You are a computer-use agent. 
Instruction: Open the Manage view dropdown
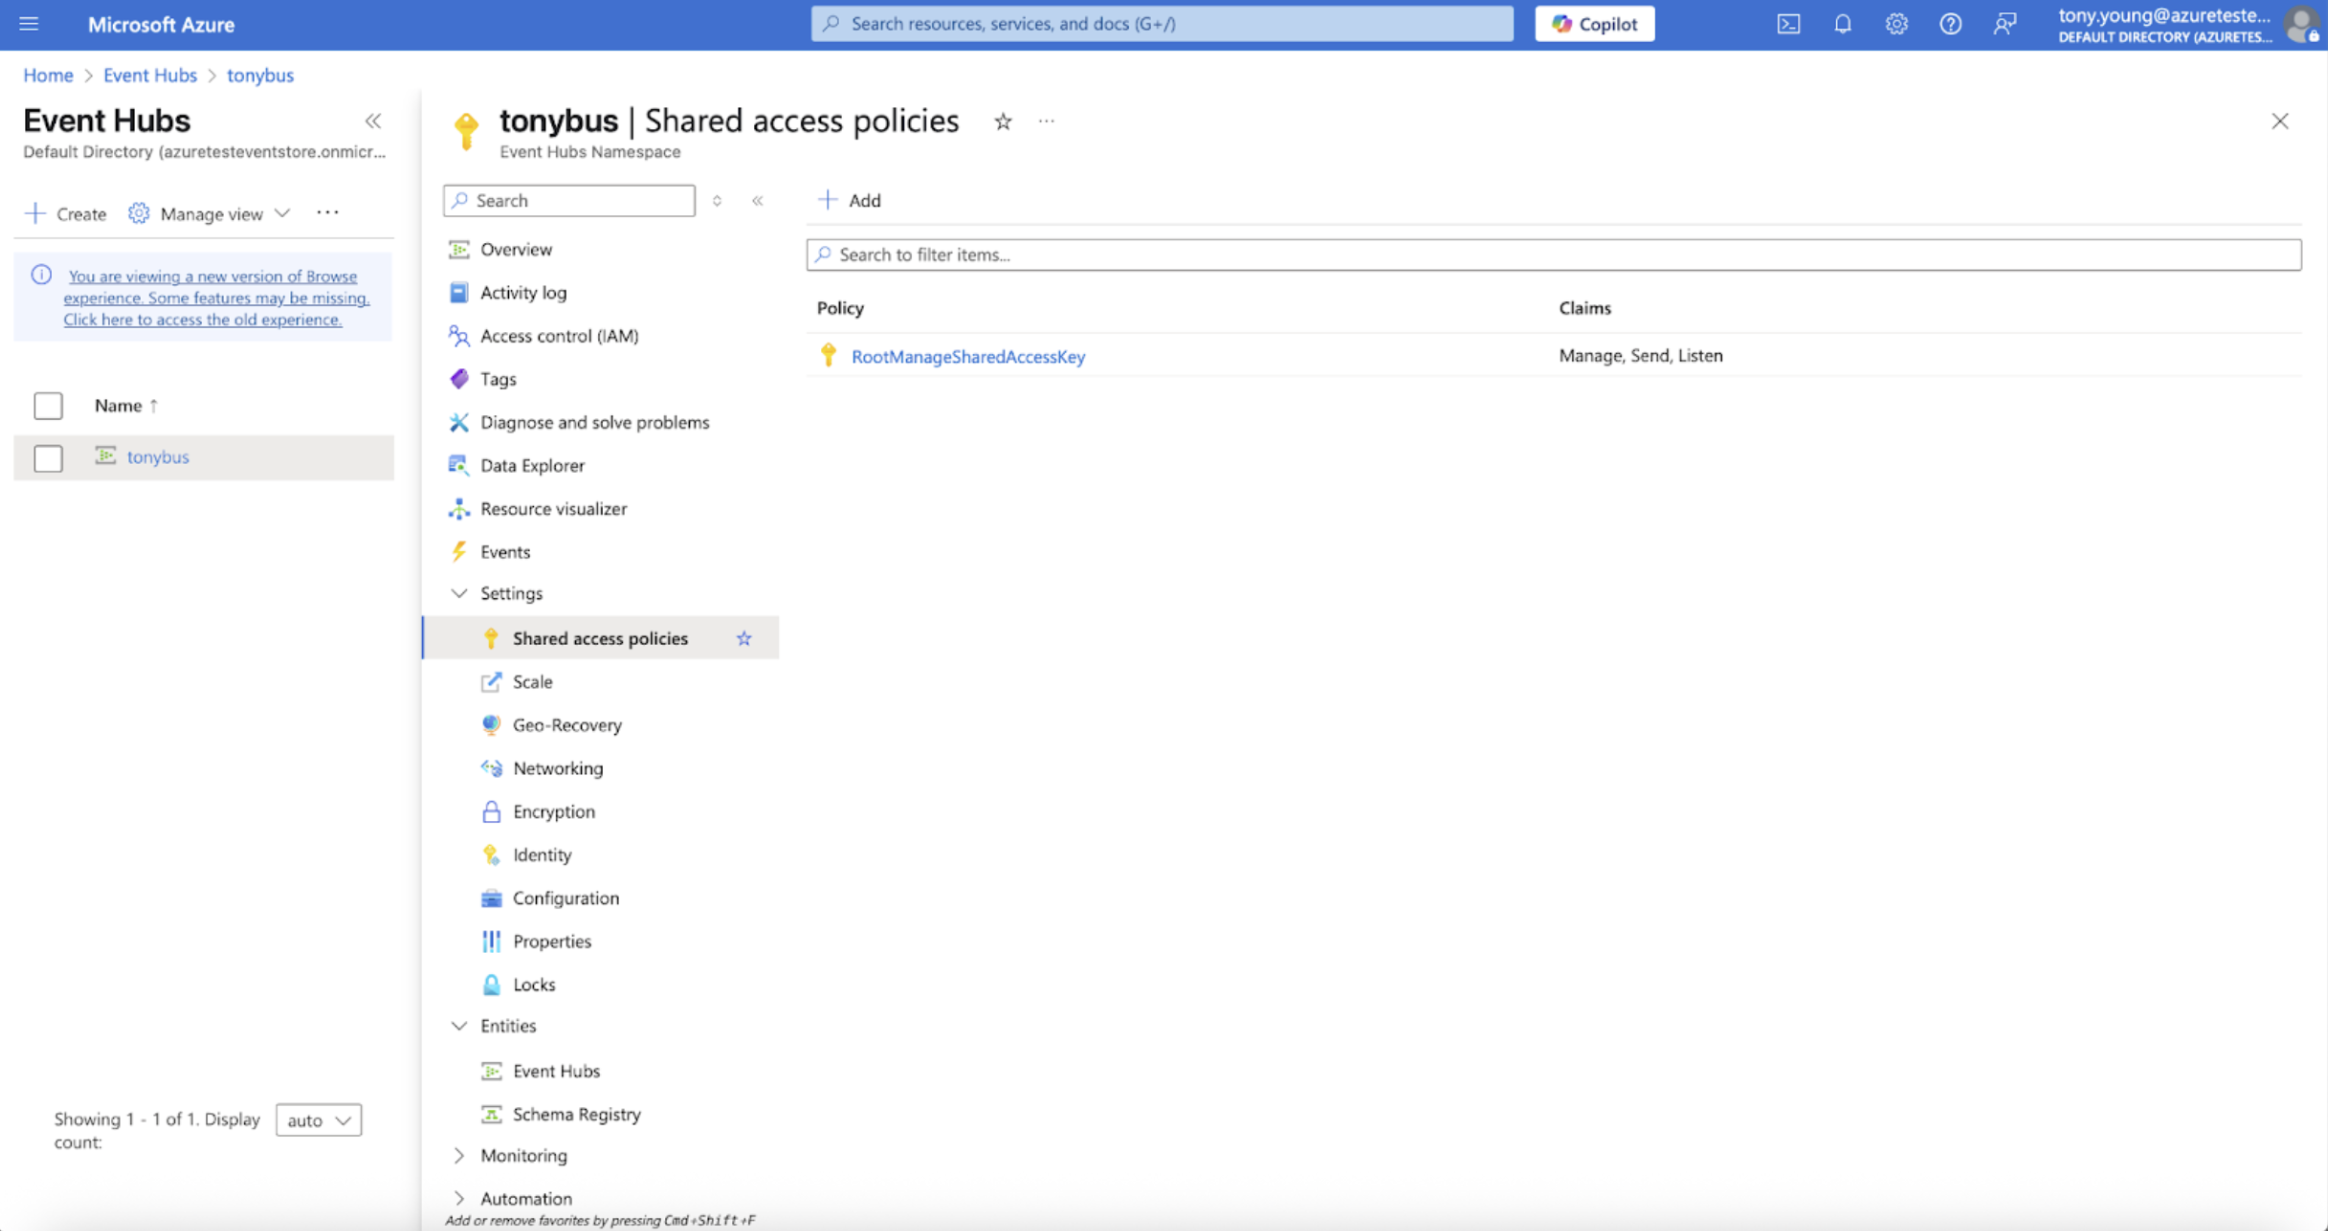(210, 213)
